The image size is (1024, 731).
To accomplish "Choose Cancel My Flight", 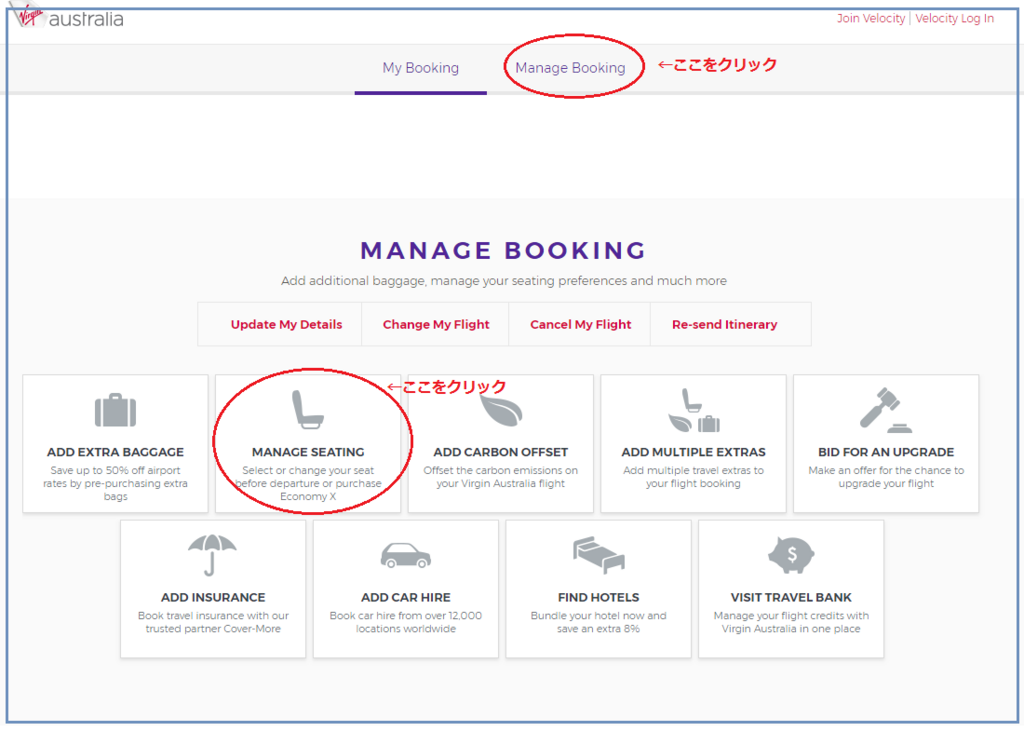I will tap(581, 325).
